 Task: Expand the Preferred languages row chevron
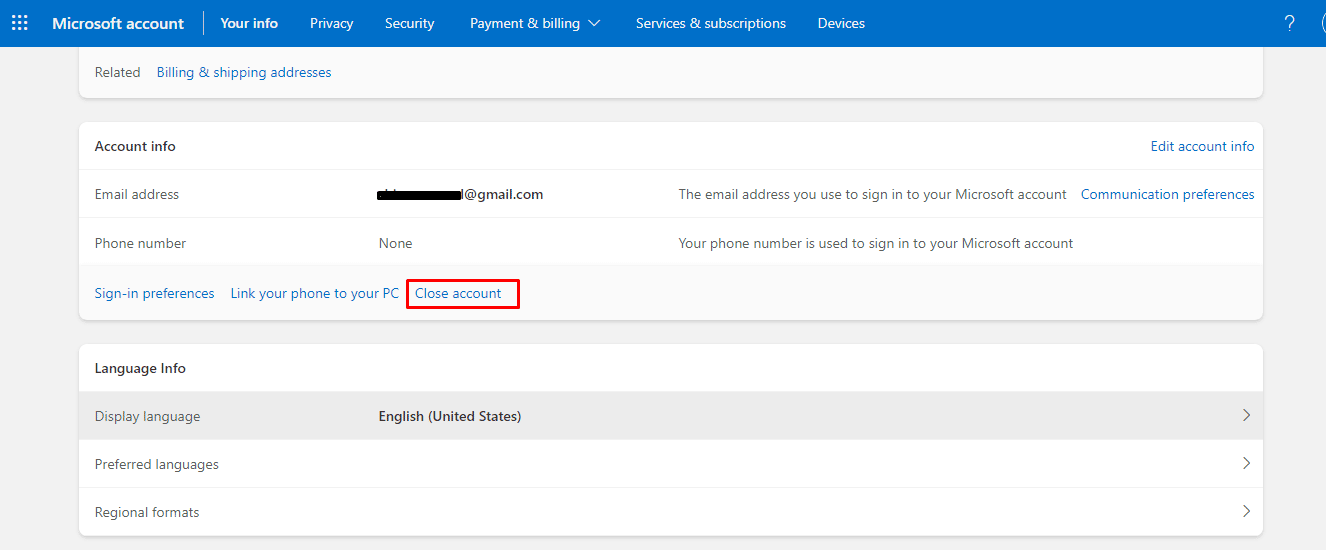1246,463
